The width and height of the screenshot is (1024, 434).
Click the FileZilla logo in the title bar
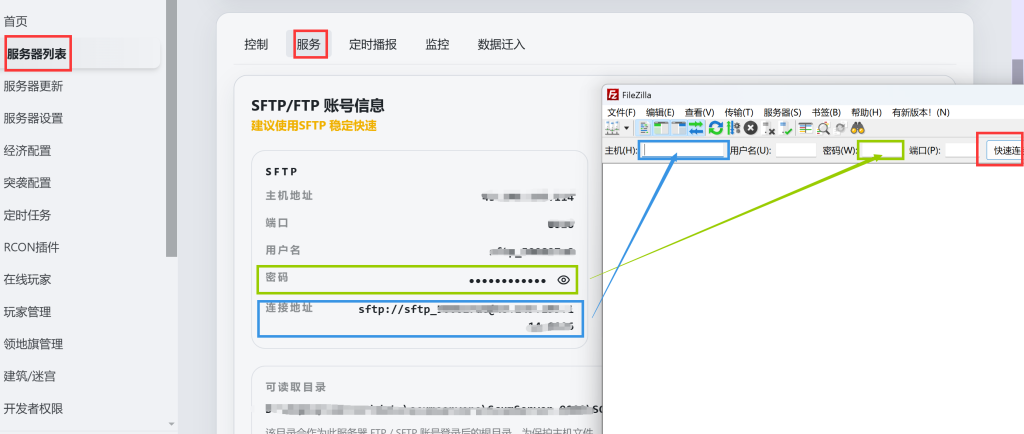[x=613, y=95]
